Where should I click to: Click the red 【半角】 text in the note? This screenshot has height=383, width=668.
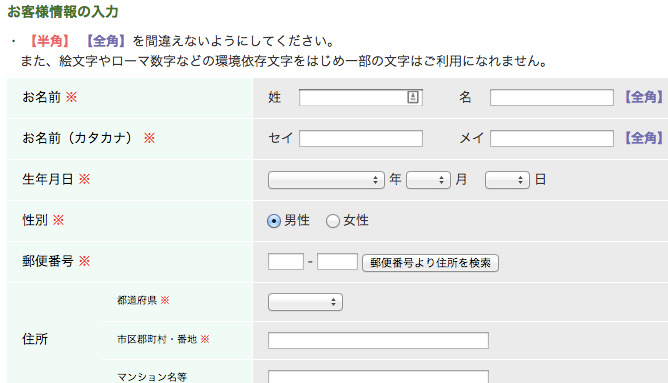[x=49, y=41]
